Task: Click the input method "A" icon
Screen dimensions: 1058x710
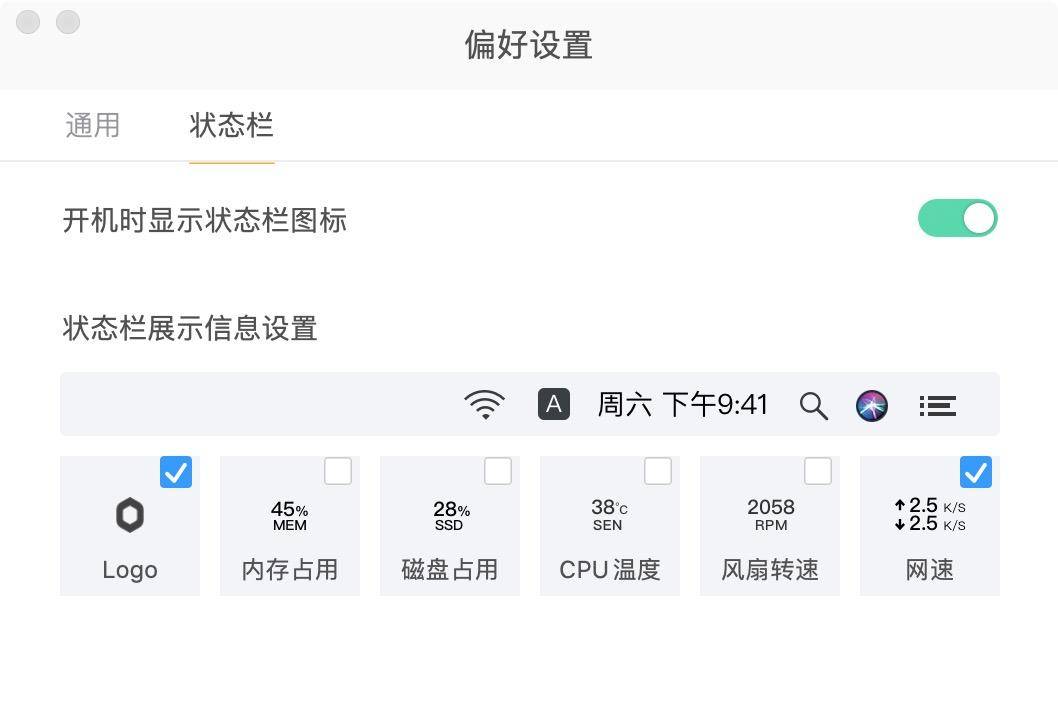Action: 554,405
